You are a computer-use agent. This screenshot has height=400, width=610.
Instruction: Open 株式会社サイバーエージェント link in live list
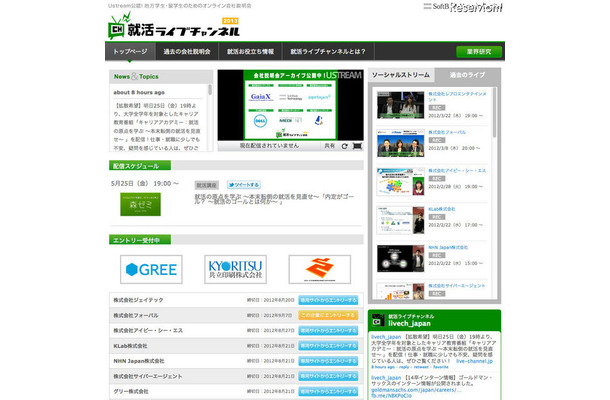(x=457, y=286)
